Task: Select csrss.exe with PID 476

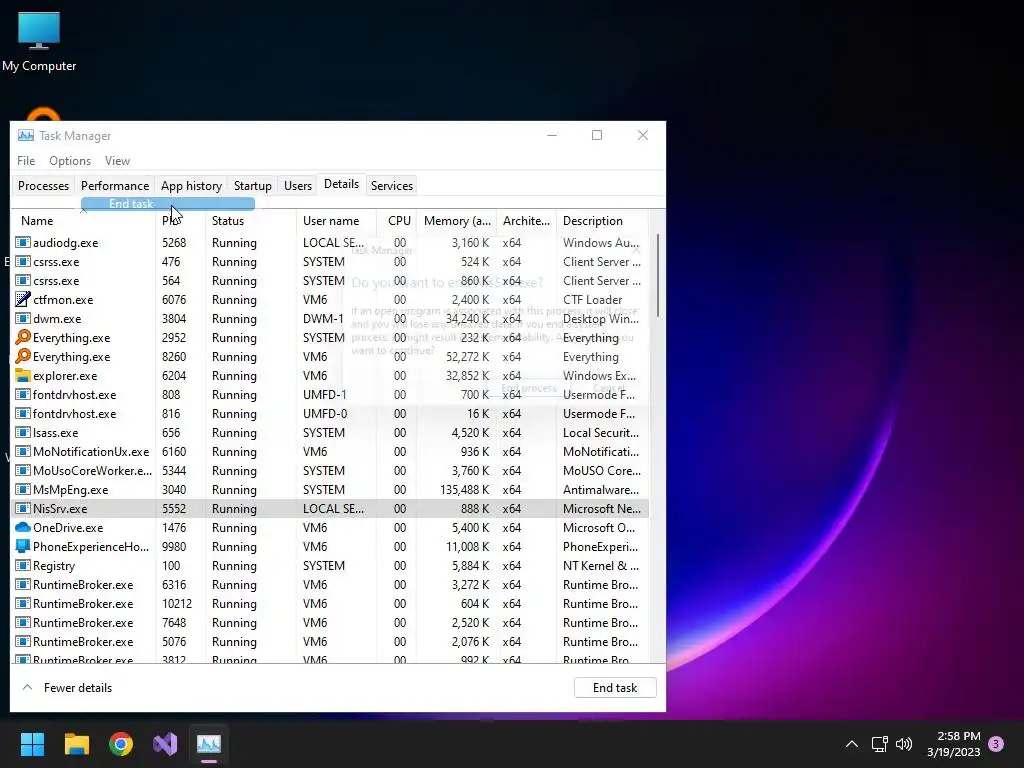Action: tap(330, 262)
